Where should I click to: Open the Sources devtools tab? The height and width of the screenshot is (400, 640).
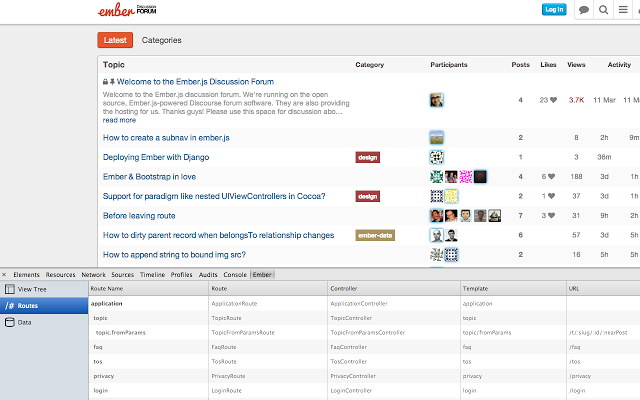click(122, 275)
